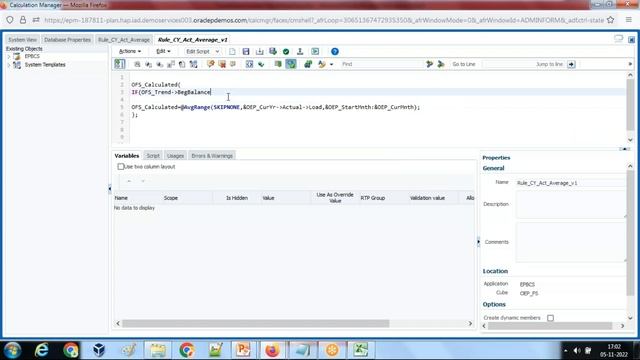Toggle the line numbers icon in script toolbar
The image size is (640, 360).
coord(120,64)
